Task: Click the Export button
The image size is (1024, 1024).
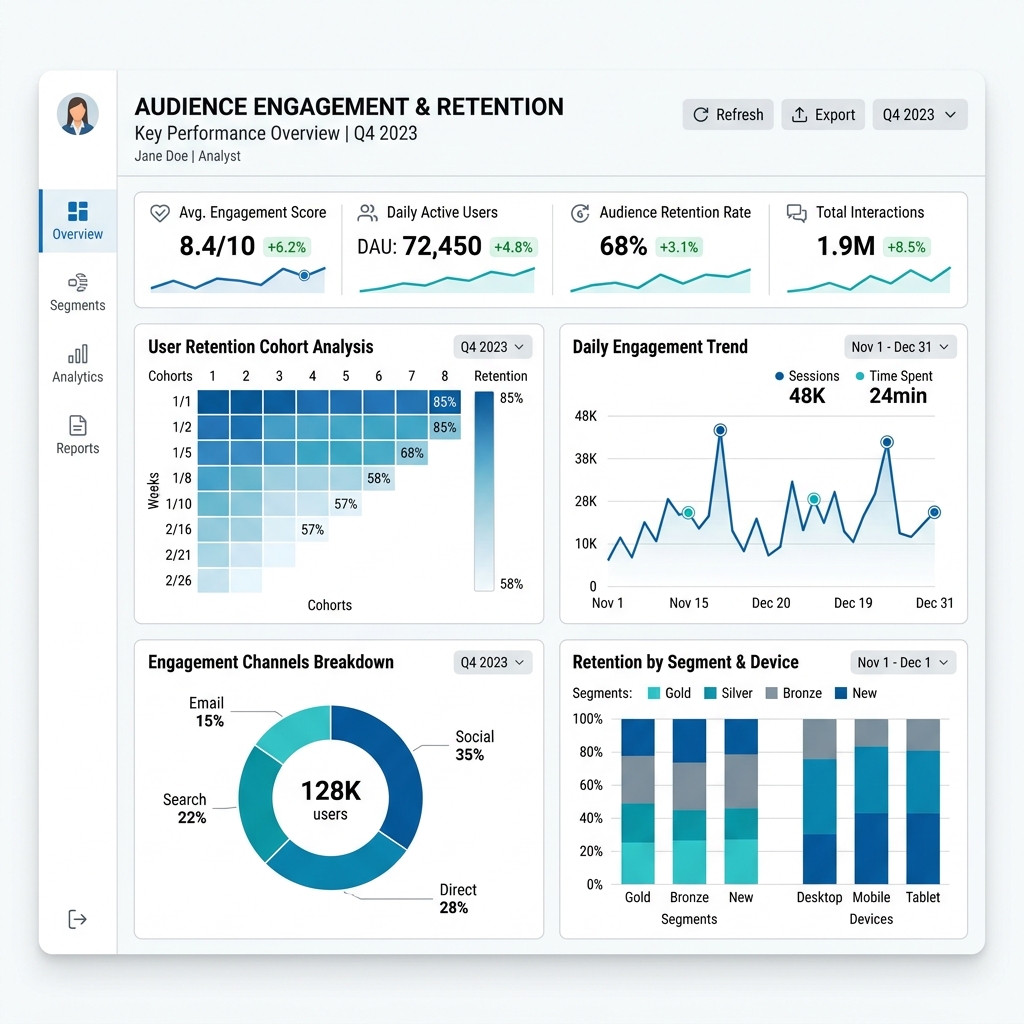Action: pos(823,115)
